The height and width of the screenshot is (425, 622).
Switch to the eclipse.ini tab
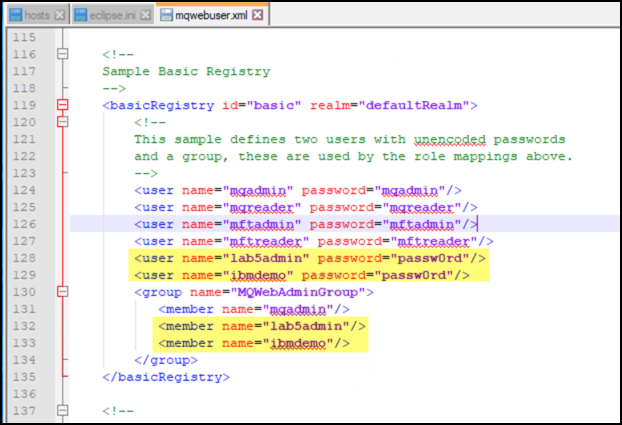pos(112,15)
